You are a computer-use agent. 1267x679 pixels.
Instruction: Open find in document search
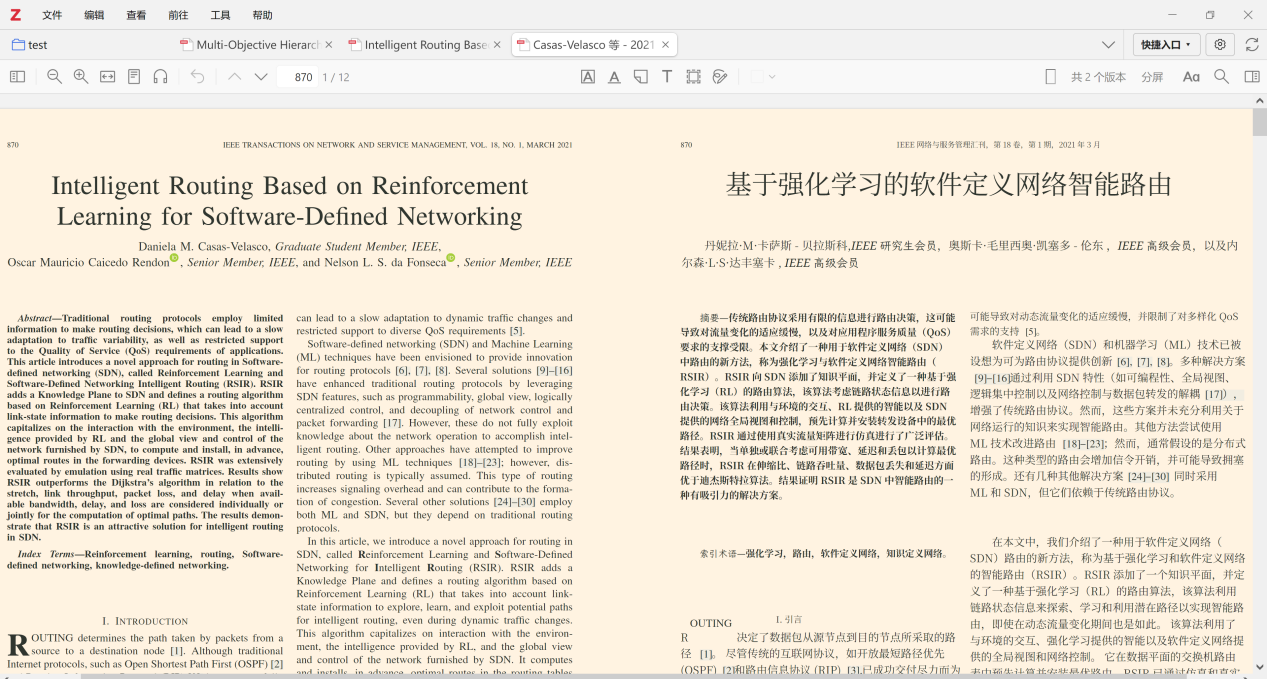pyautogui.click(x=1221, y=77)
